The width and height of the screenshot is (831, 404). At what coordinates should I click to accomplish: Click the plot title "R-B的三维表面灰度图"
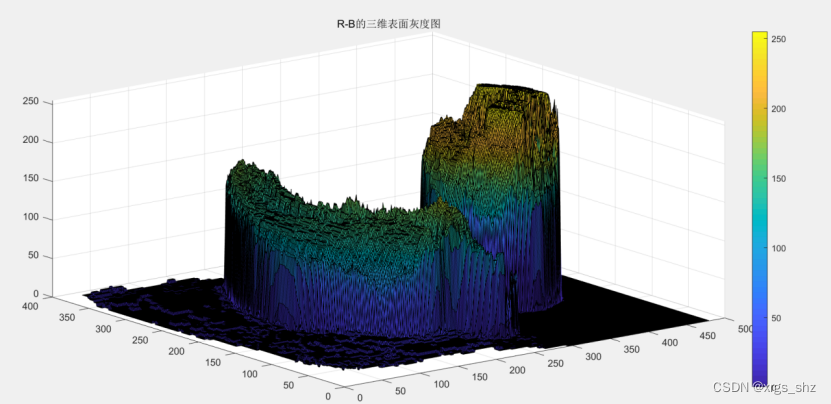[388, 24]
